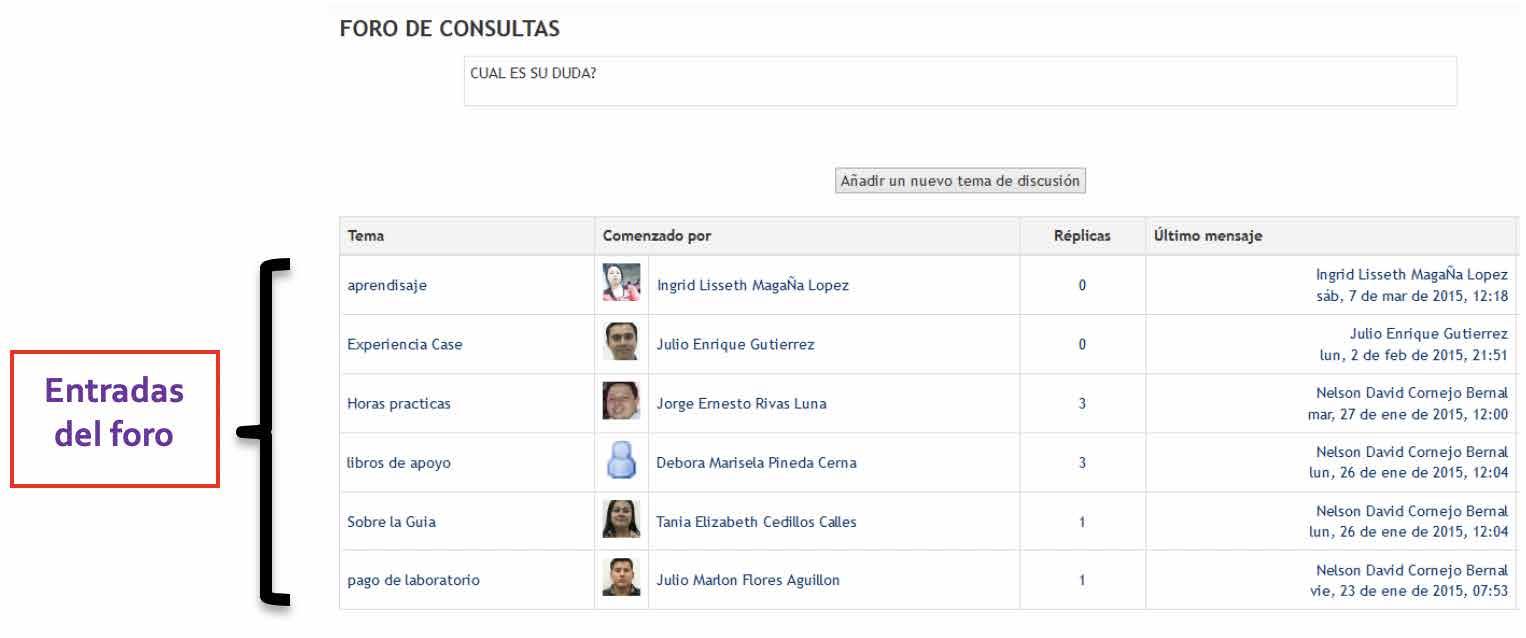The height and width of the screenshot is (638, 1526).
Task: Click Julio Enrique Gutierrez's profile picture
Action: click(621, 342)
